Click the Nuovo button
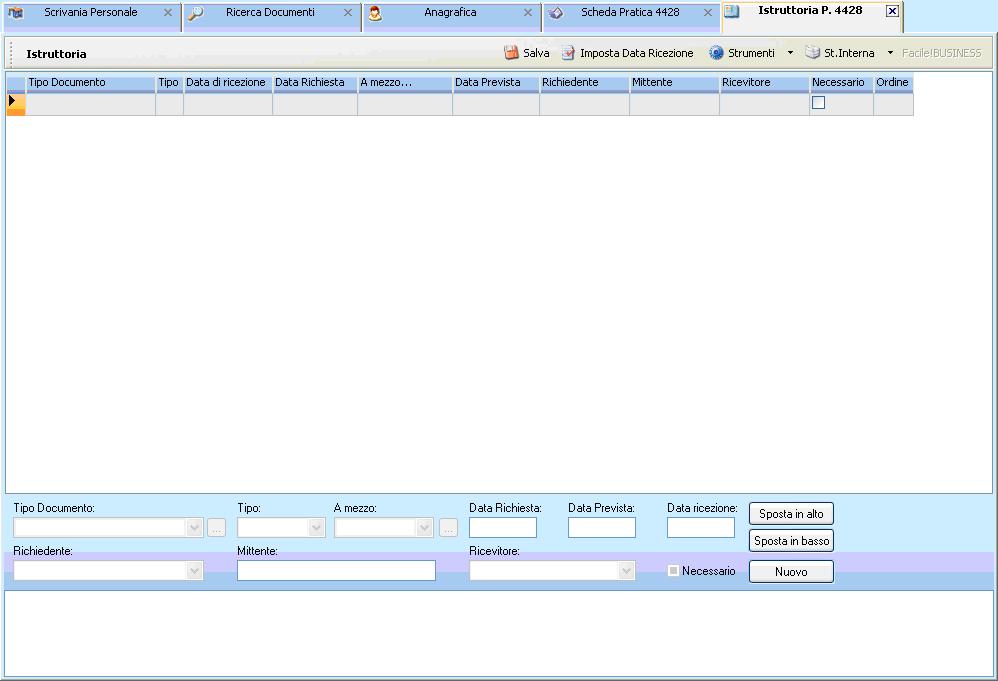Screen dimensions: 998x681 click(x=791, y=572)
